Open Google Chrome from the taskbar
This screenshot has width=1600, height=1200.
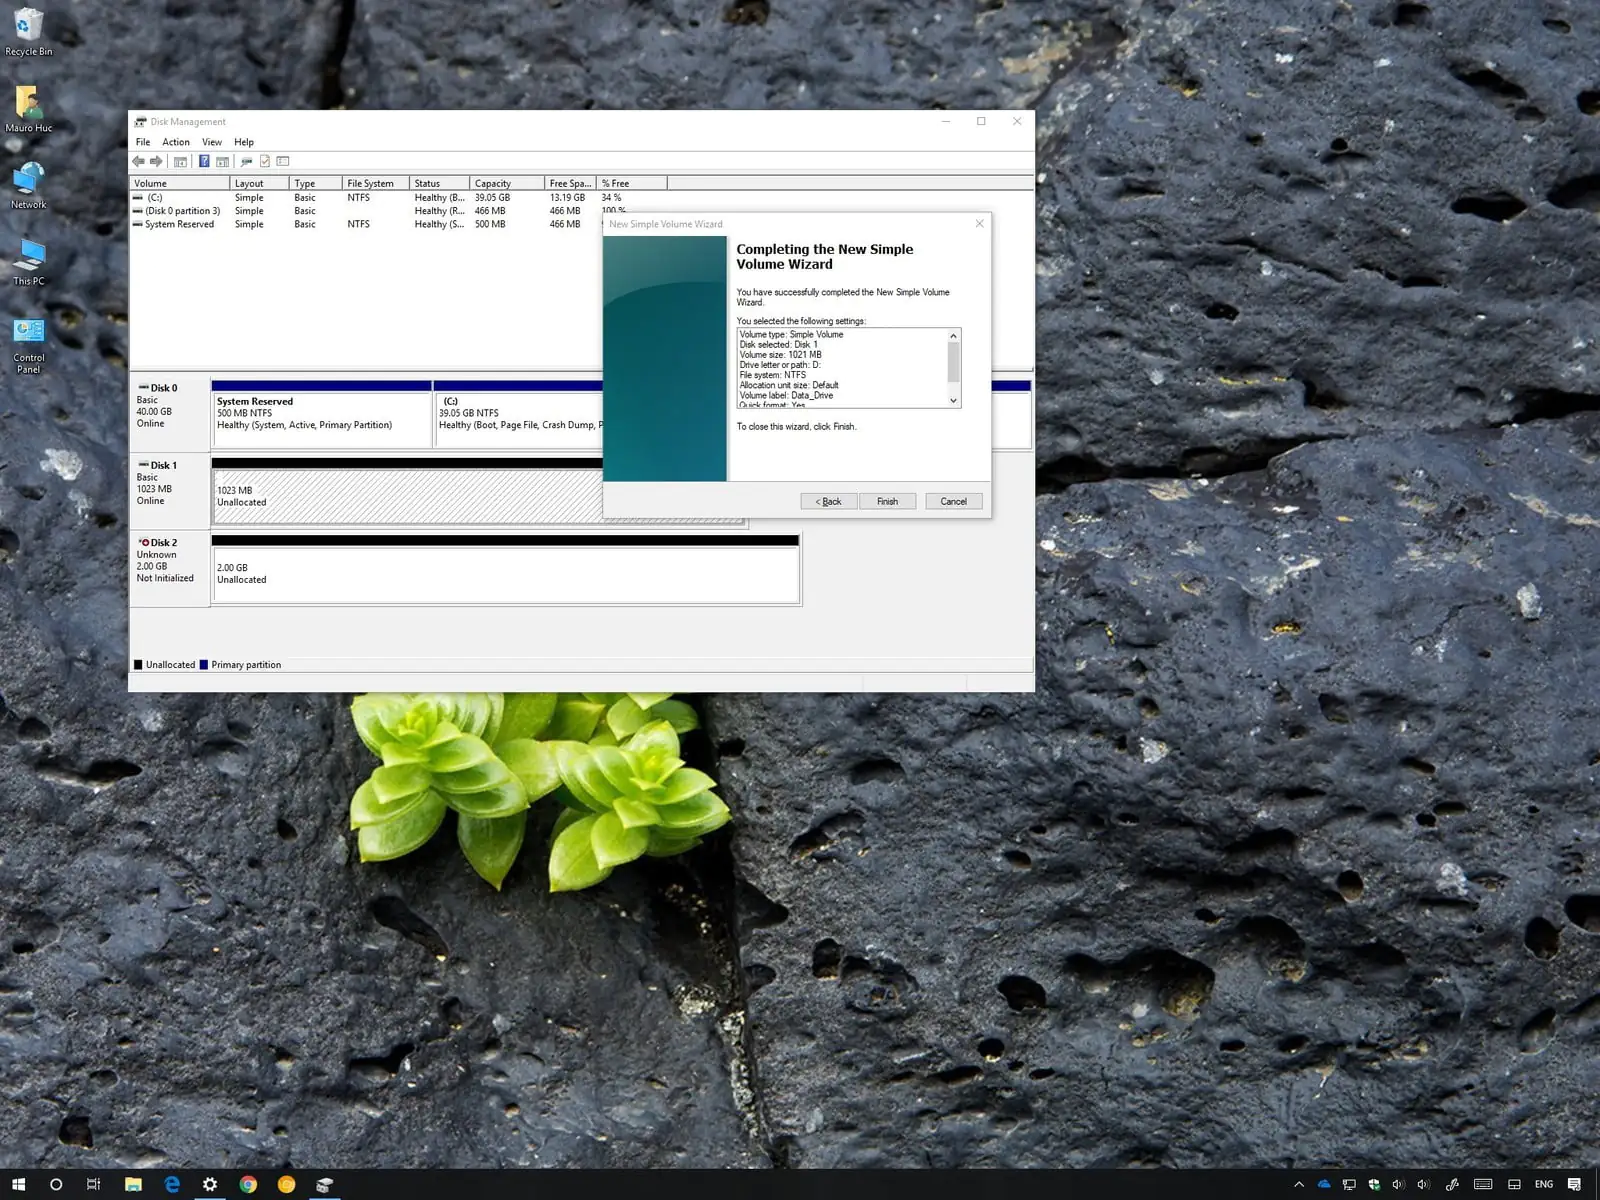coord(248,1184)
